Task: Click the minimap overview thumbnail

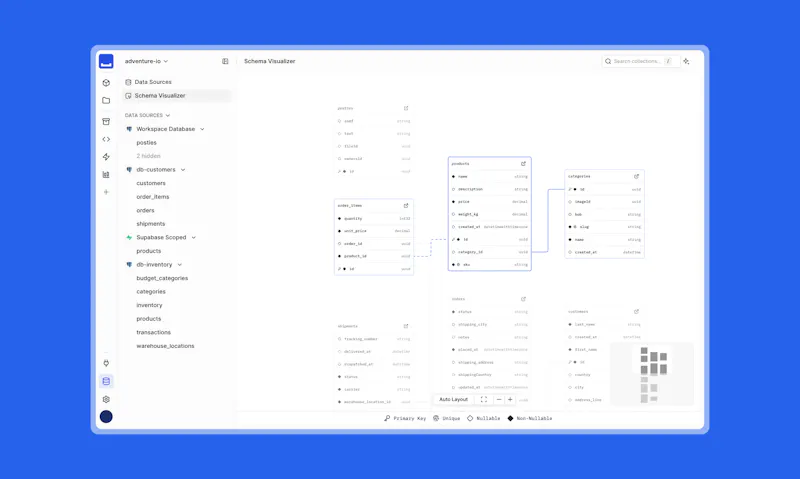Action: pyautogui.click(x=652, y=374)
